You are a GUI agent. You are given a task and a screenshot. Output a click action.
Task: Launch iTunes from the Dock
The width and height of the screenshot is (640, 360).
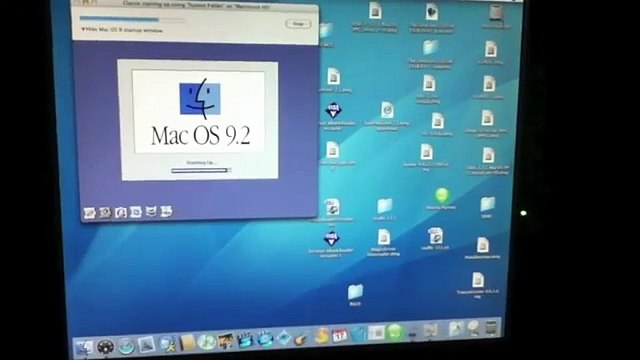point(206,341)
